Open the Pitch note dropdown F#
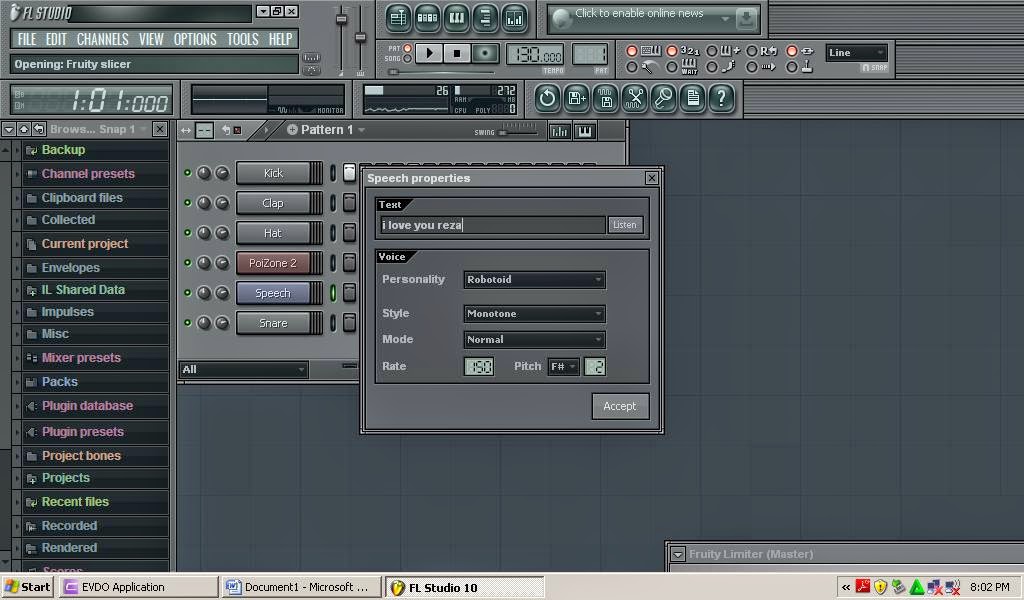Viewport: 1024px width, 600px height. click(563, 366)
